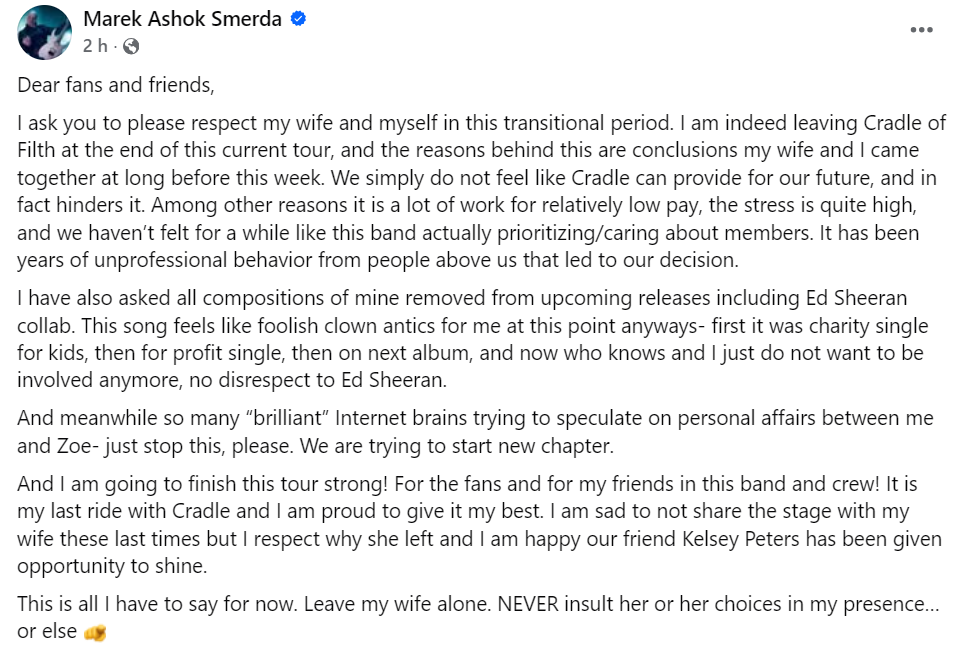Click the paragraph starting "And I am going"

tap(480, 526)
